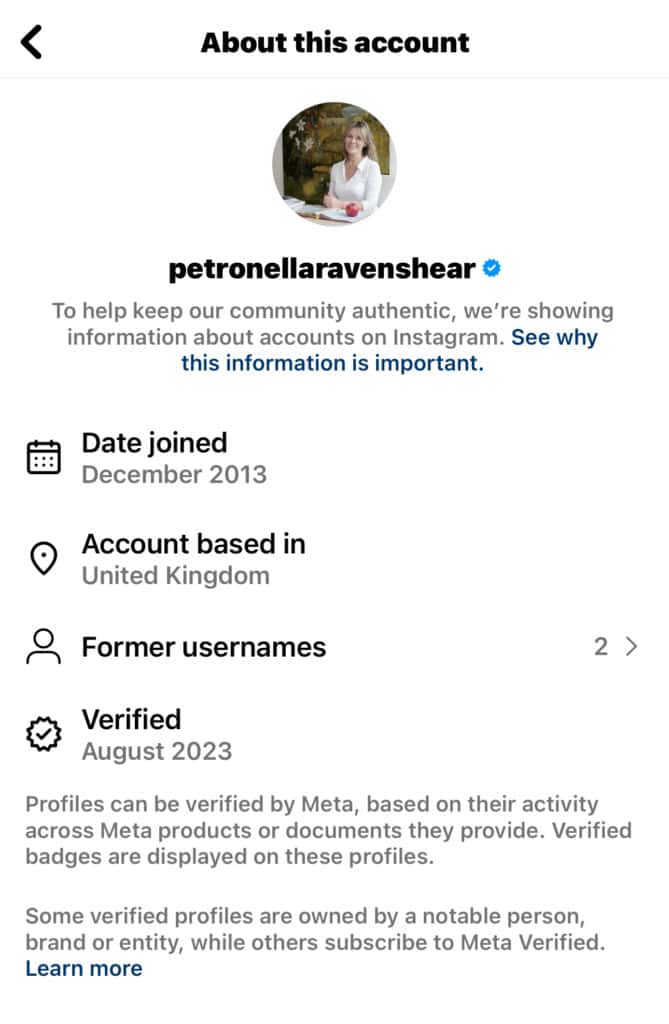
Task: Expand Former usernames chevron arrow
Action: click(631, 647)
